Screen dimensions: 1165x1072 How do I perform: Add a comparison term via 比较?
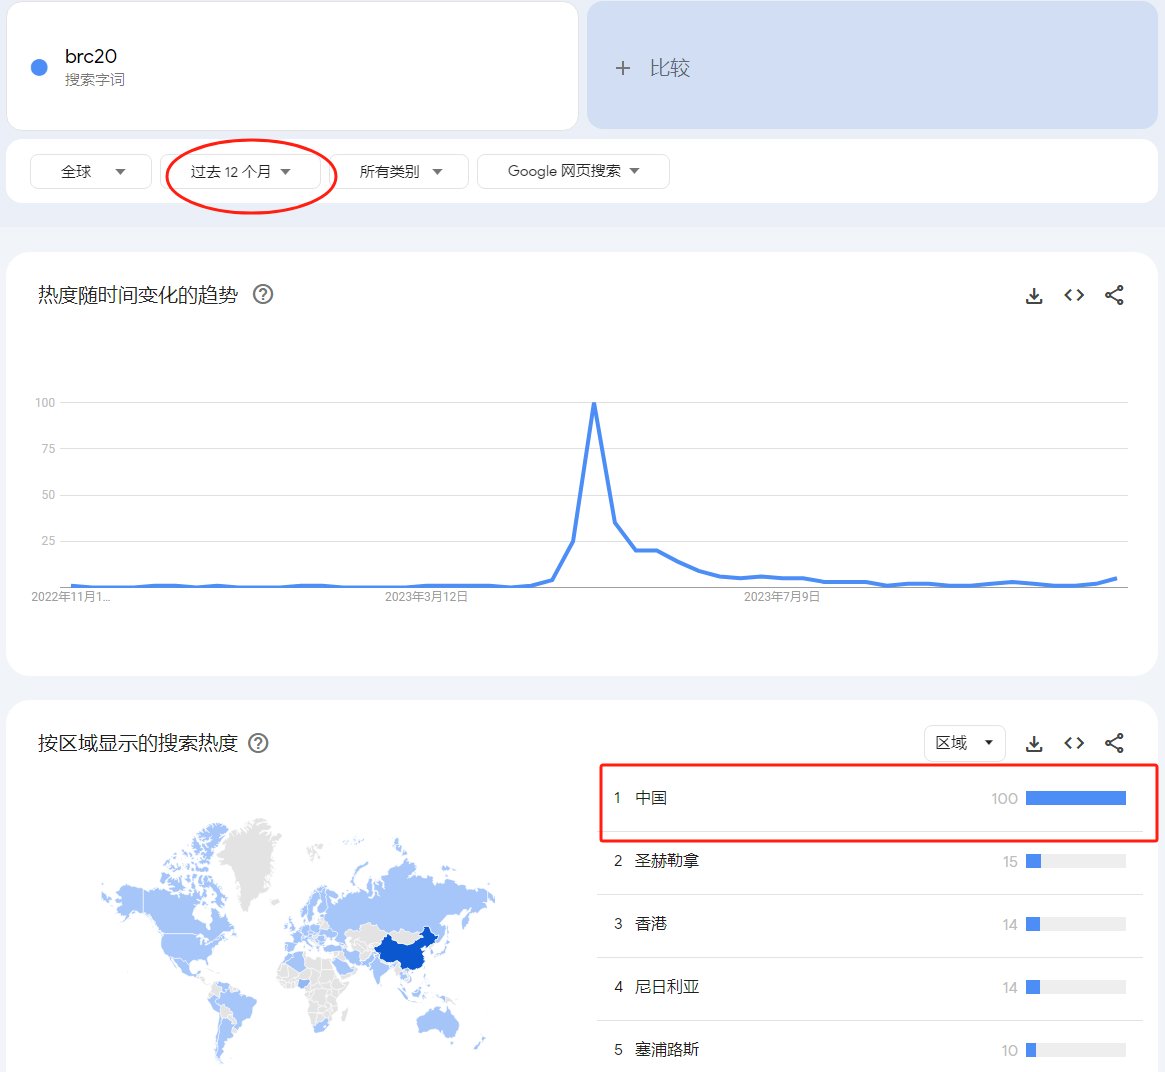[x=872, y=65]
